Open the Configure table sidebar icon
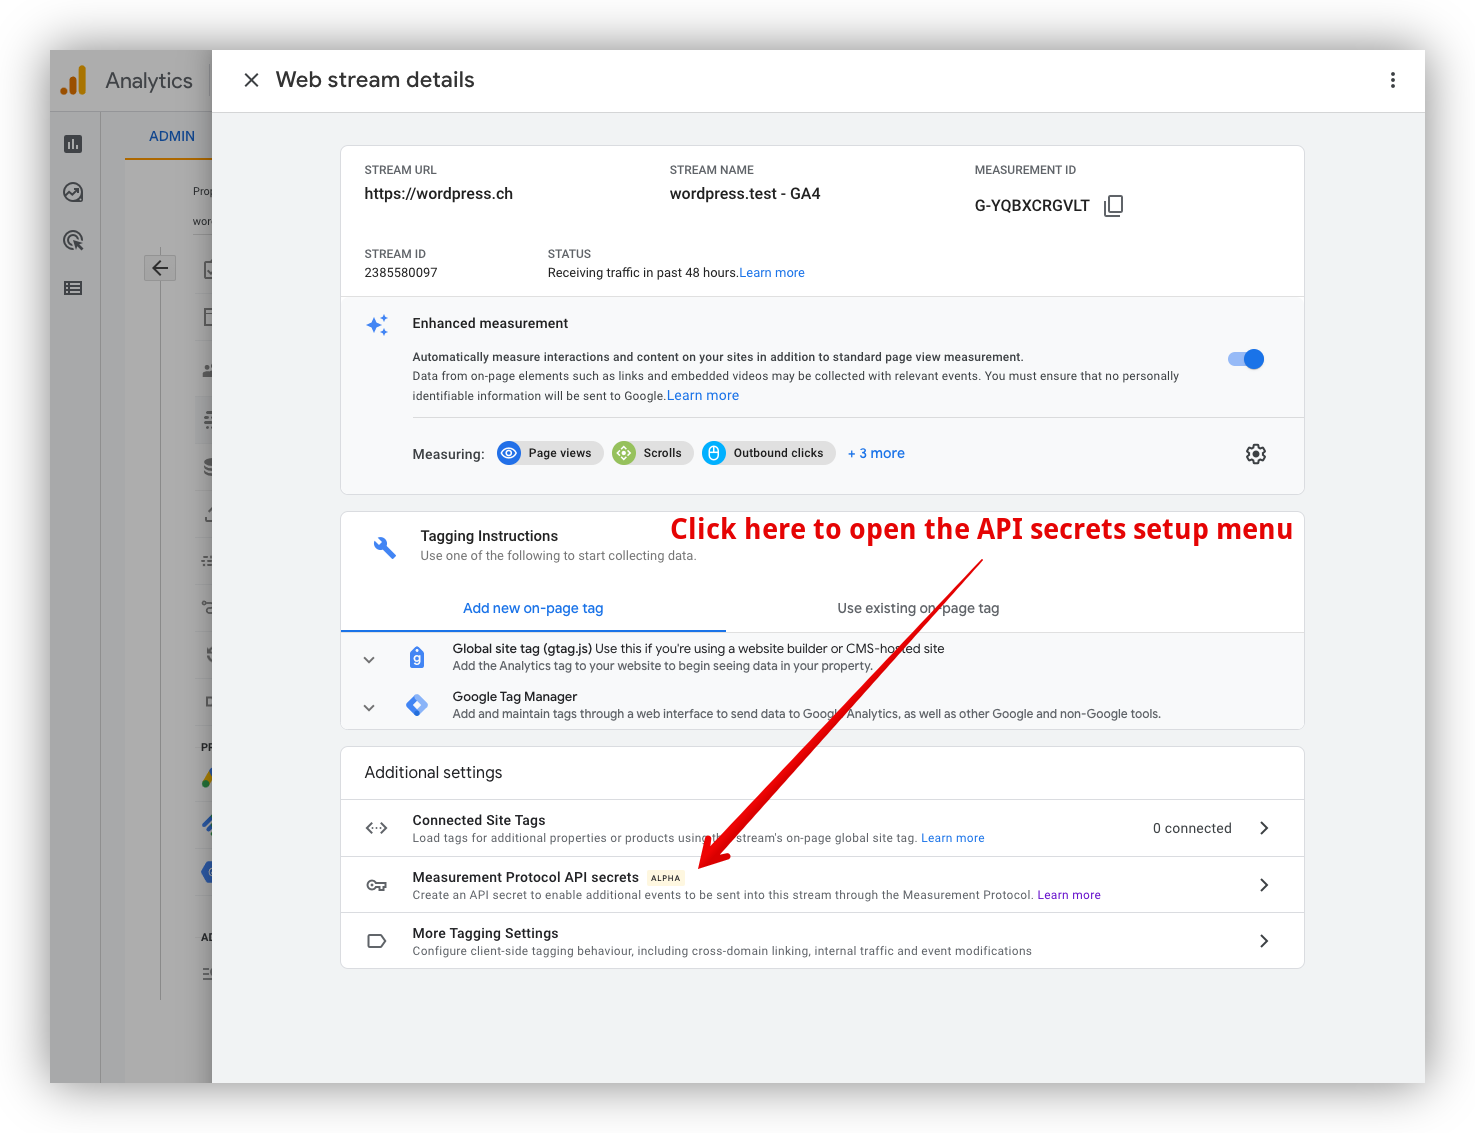This screenshot has height=1133, width=1475. (73, 288)
